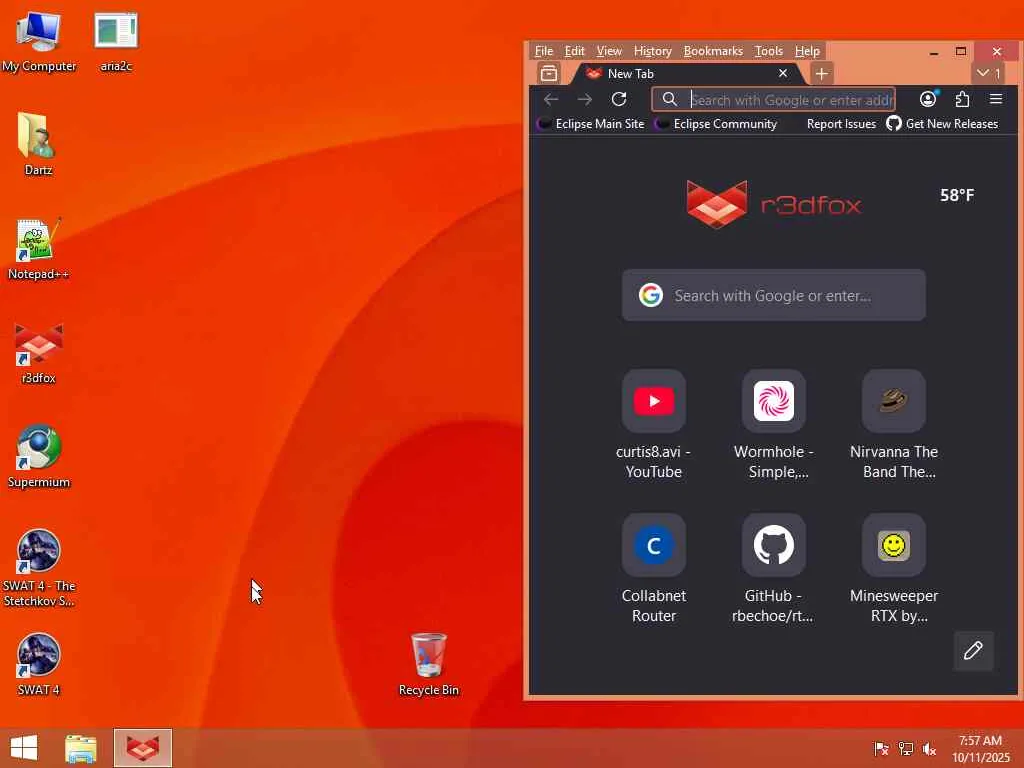Open Get New Releases bookmark
The image size is (1024, 768).
[x=942, y=123]
